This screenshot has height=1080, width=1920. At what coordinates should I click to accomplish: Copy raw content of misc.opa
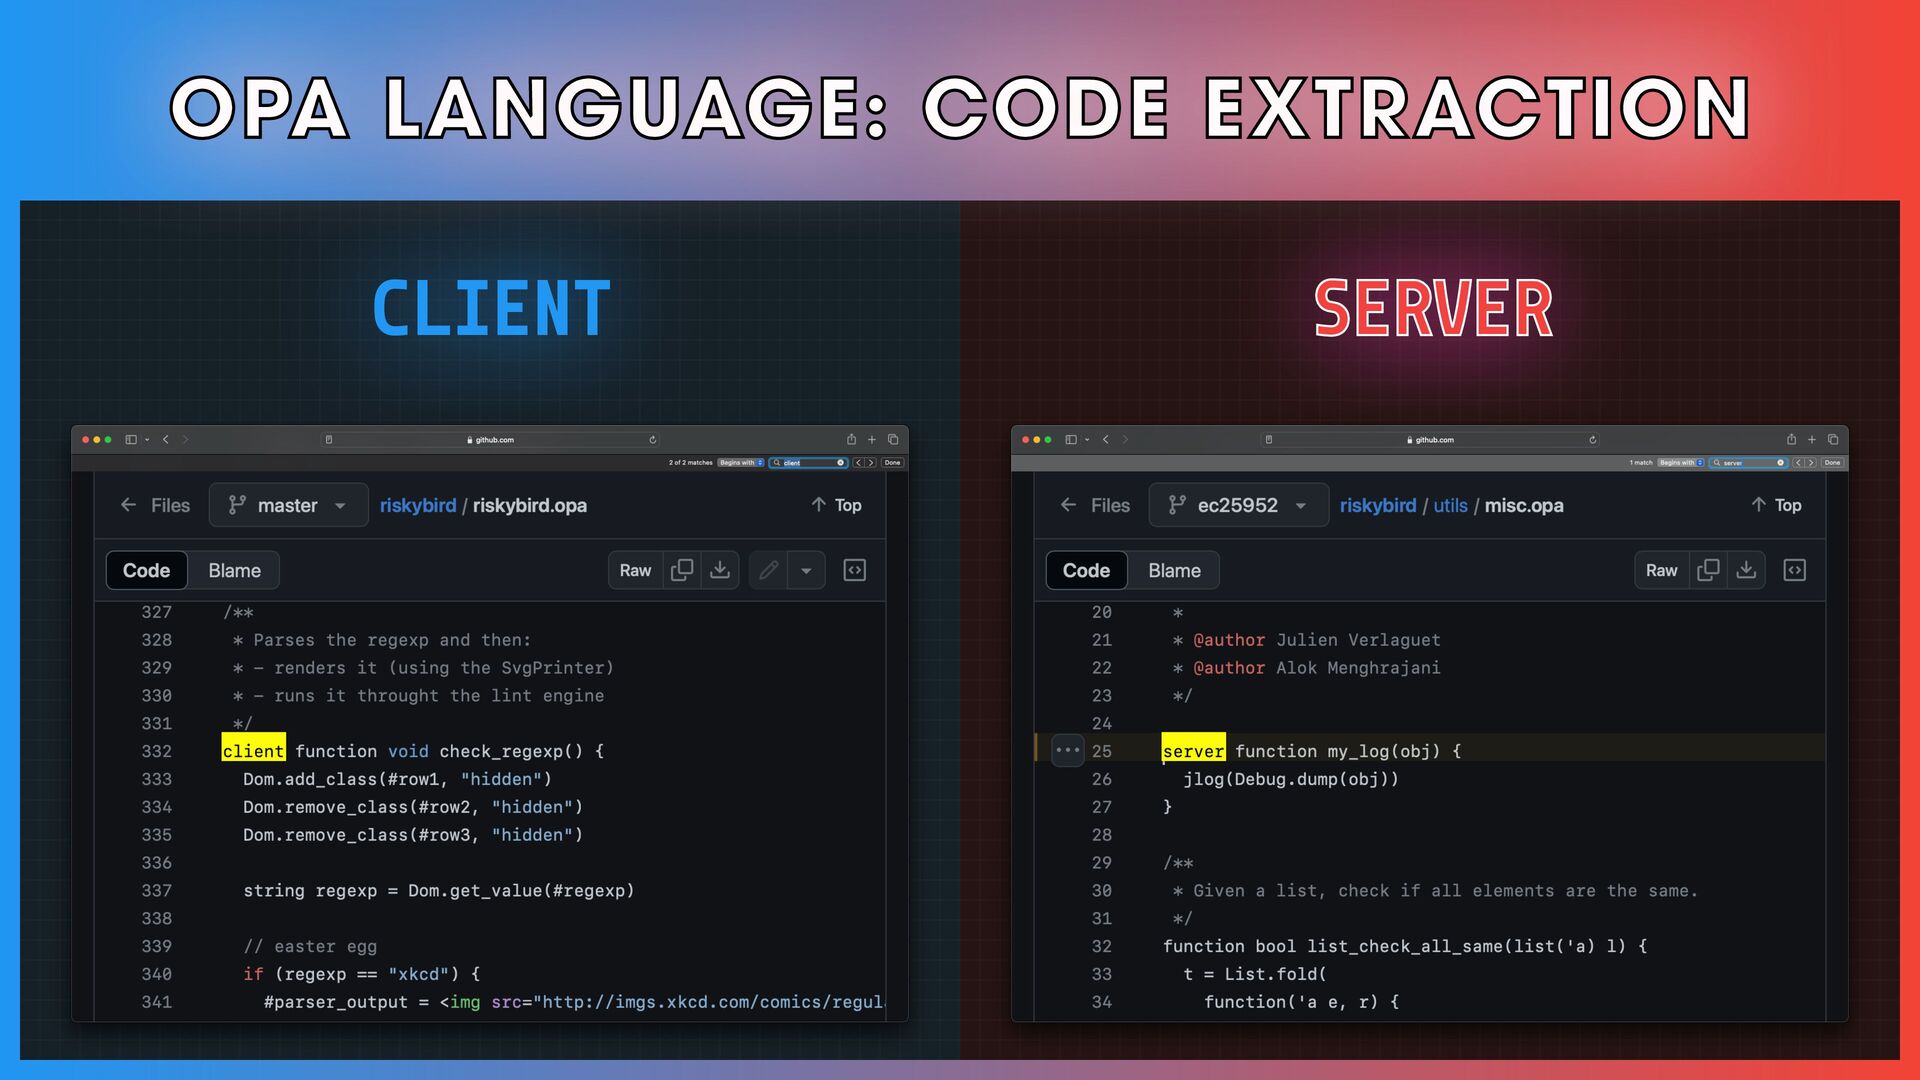[x=1708, y=570]
